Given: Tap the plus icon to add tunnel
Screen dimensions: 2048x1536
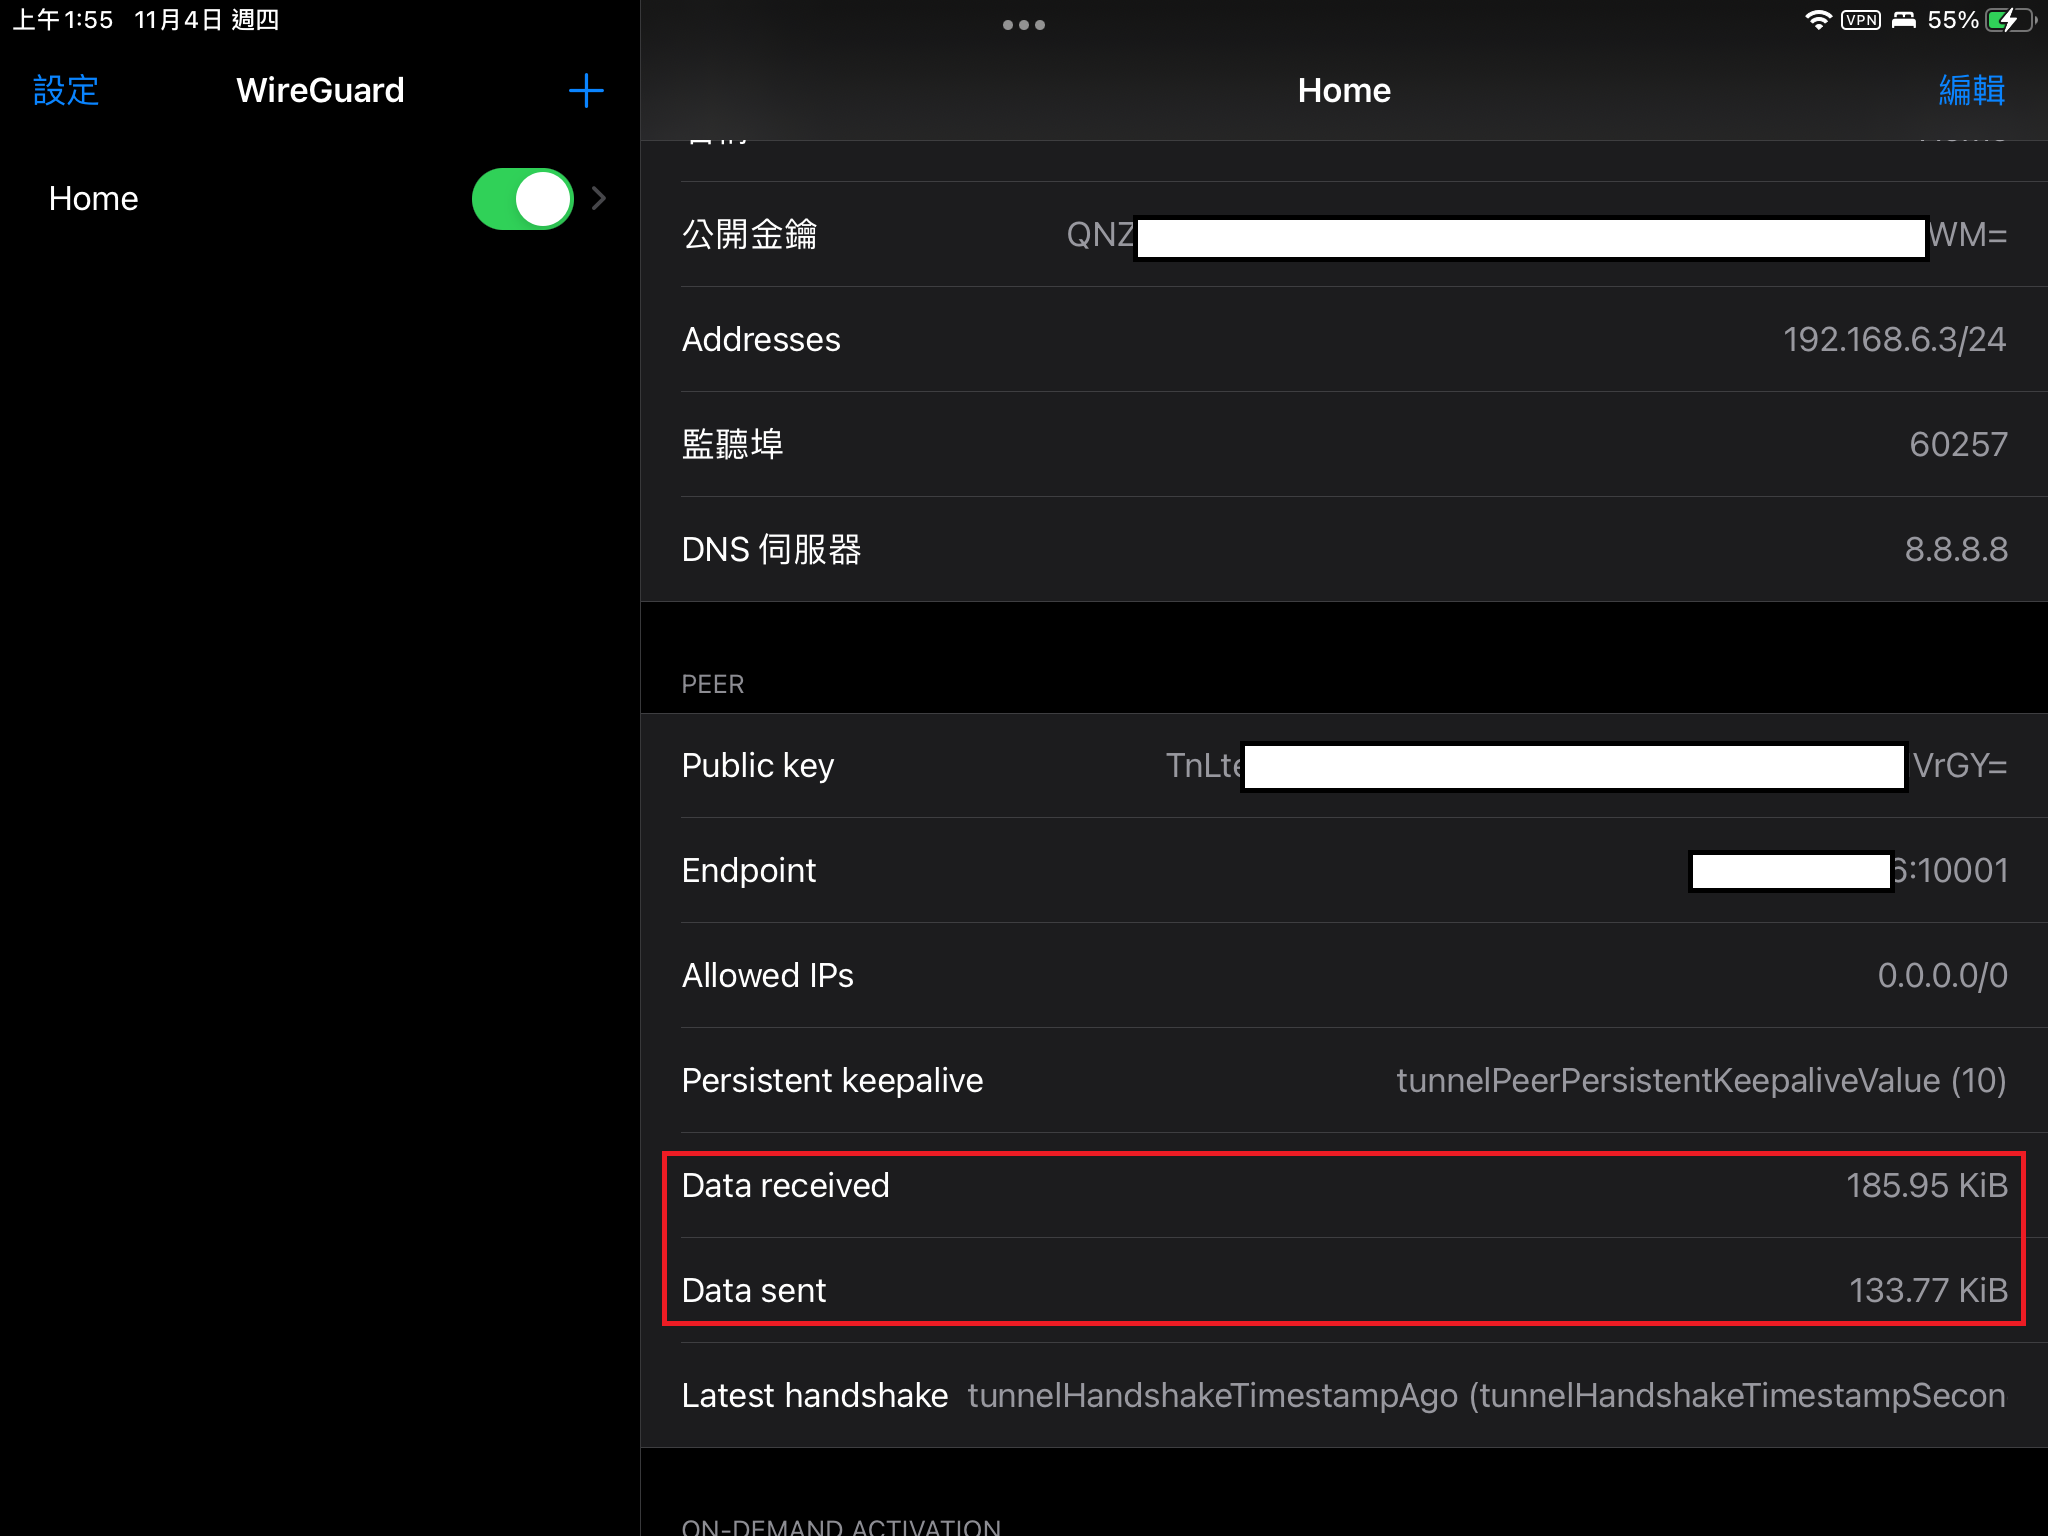Looking at the screenshot, I should pyautogui.click(x=586, y=91).
